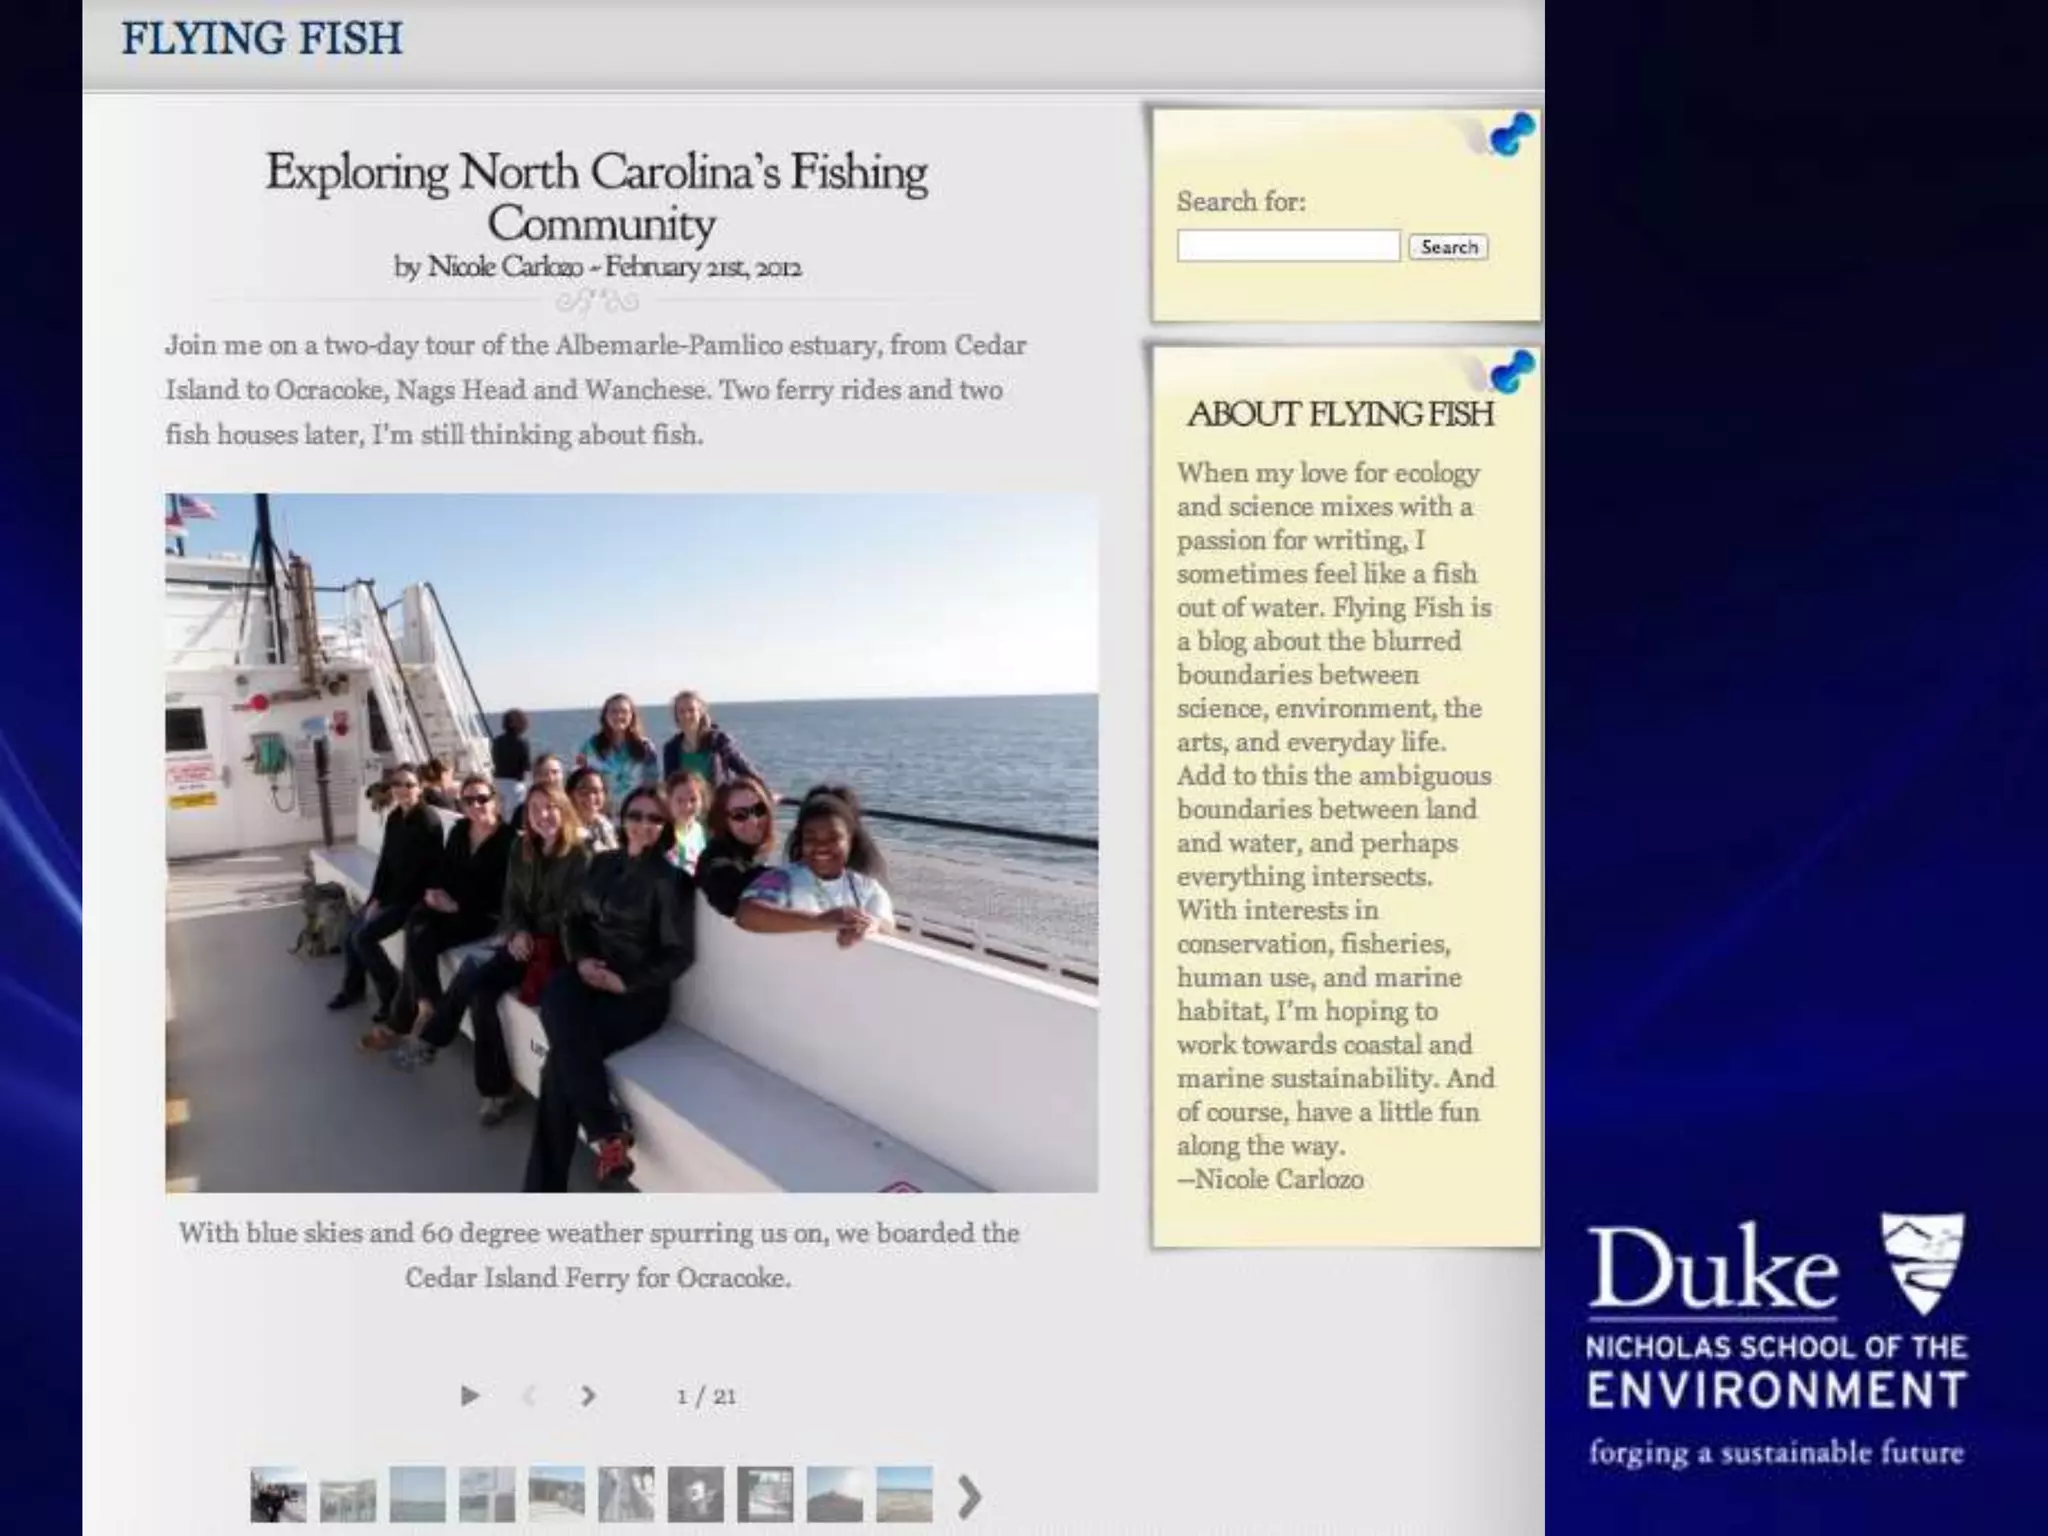
Task: Click the blue pushpin on About Flying Fish note
Action: coord(1511,370)
